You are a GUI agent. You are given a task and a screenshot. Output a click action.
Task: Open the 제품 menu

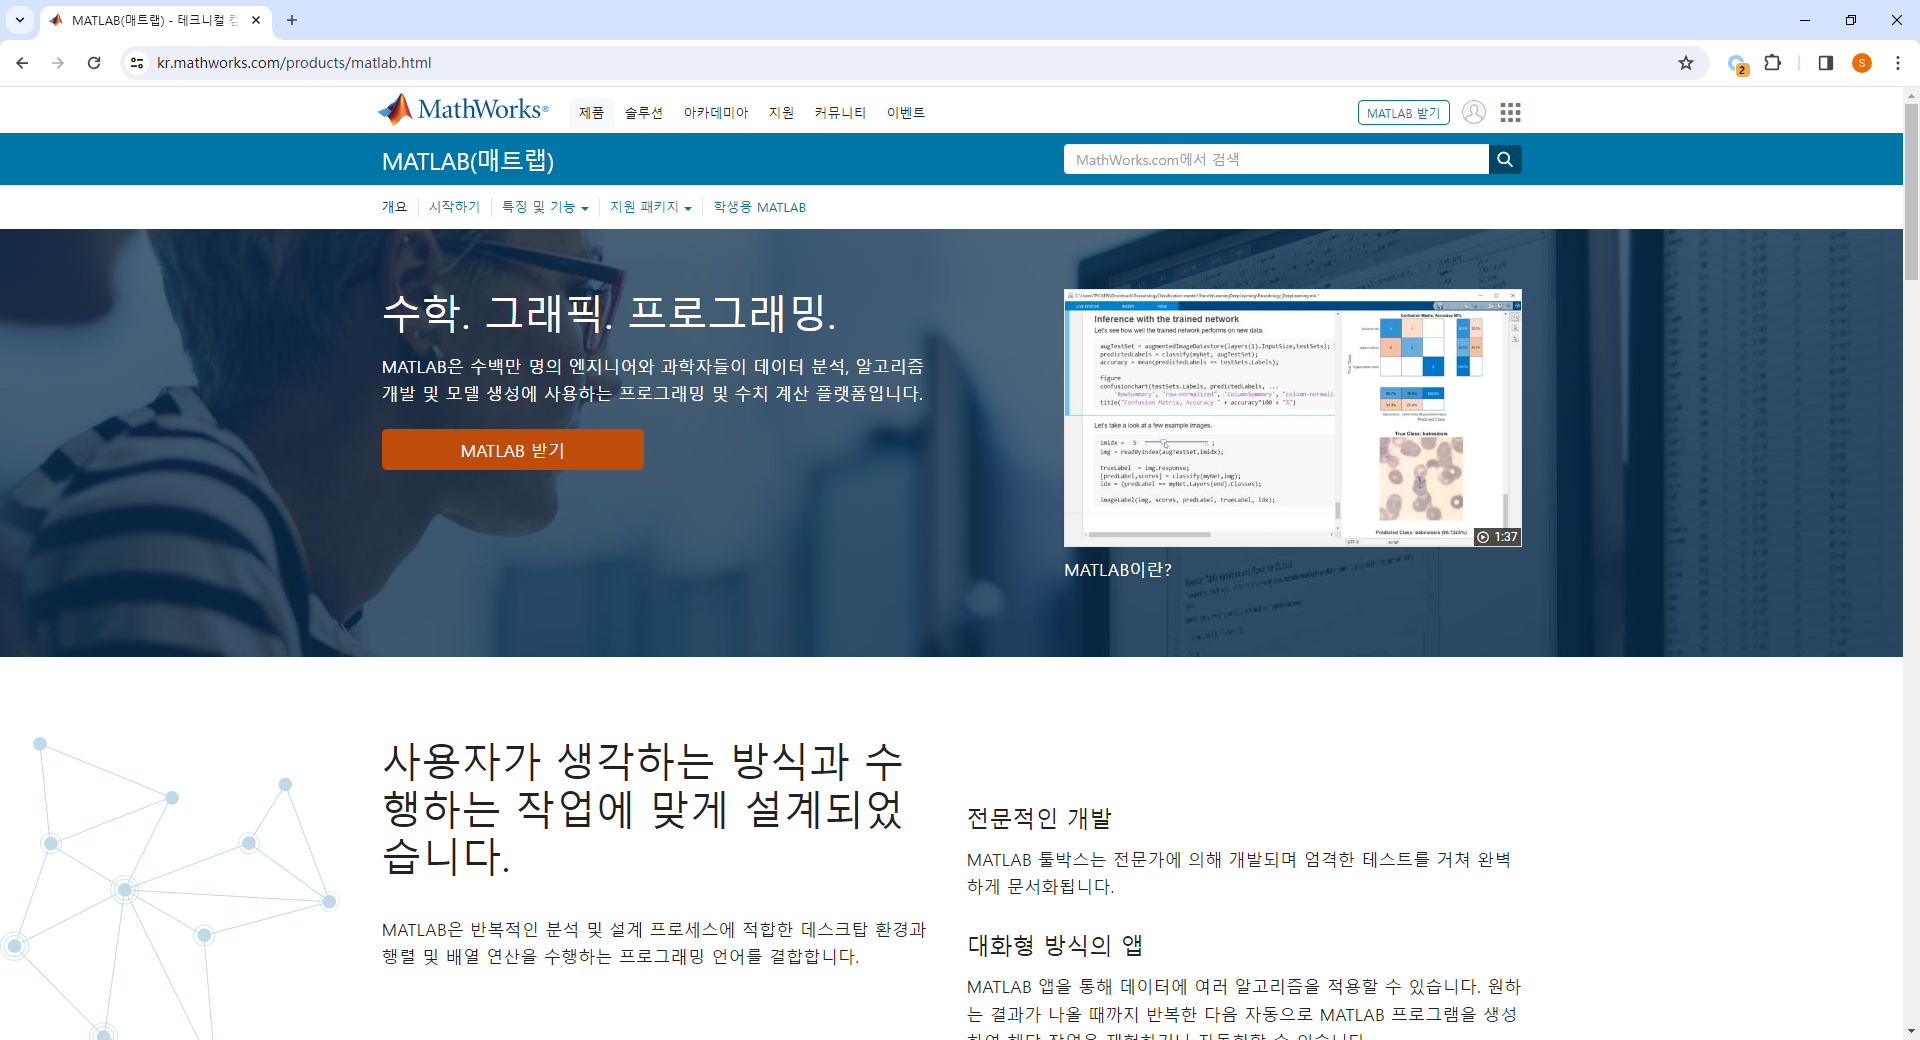click(591, 113)
